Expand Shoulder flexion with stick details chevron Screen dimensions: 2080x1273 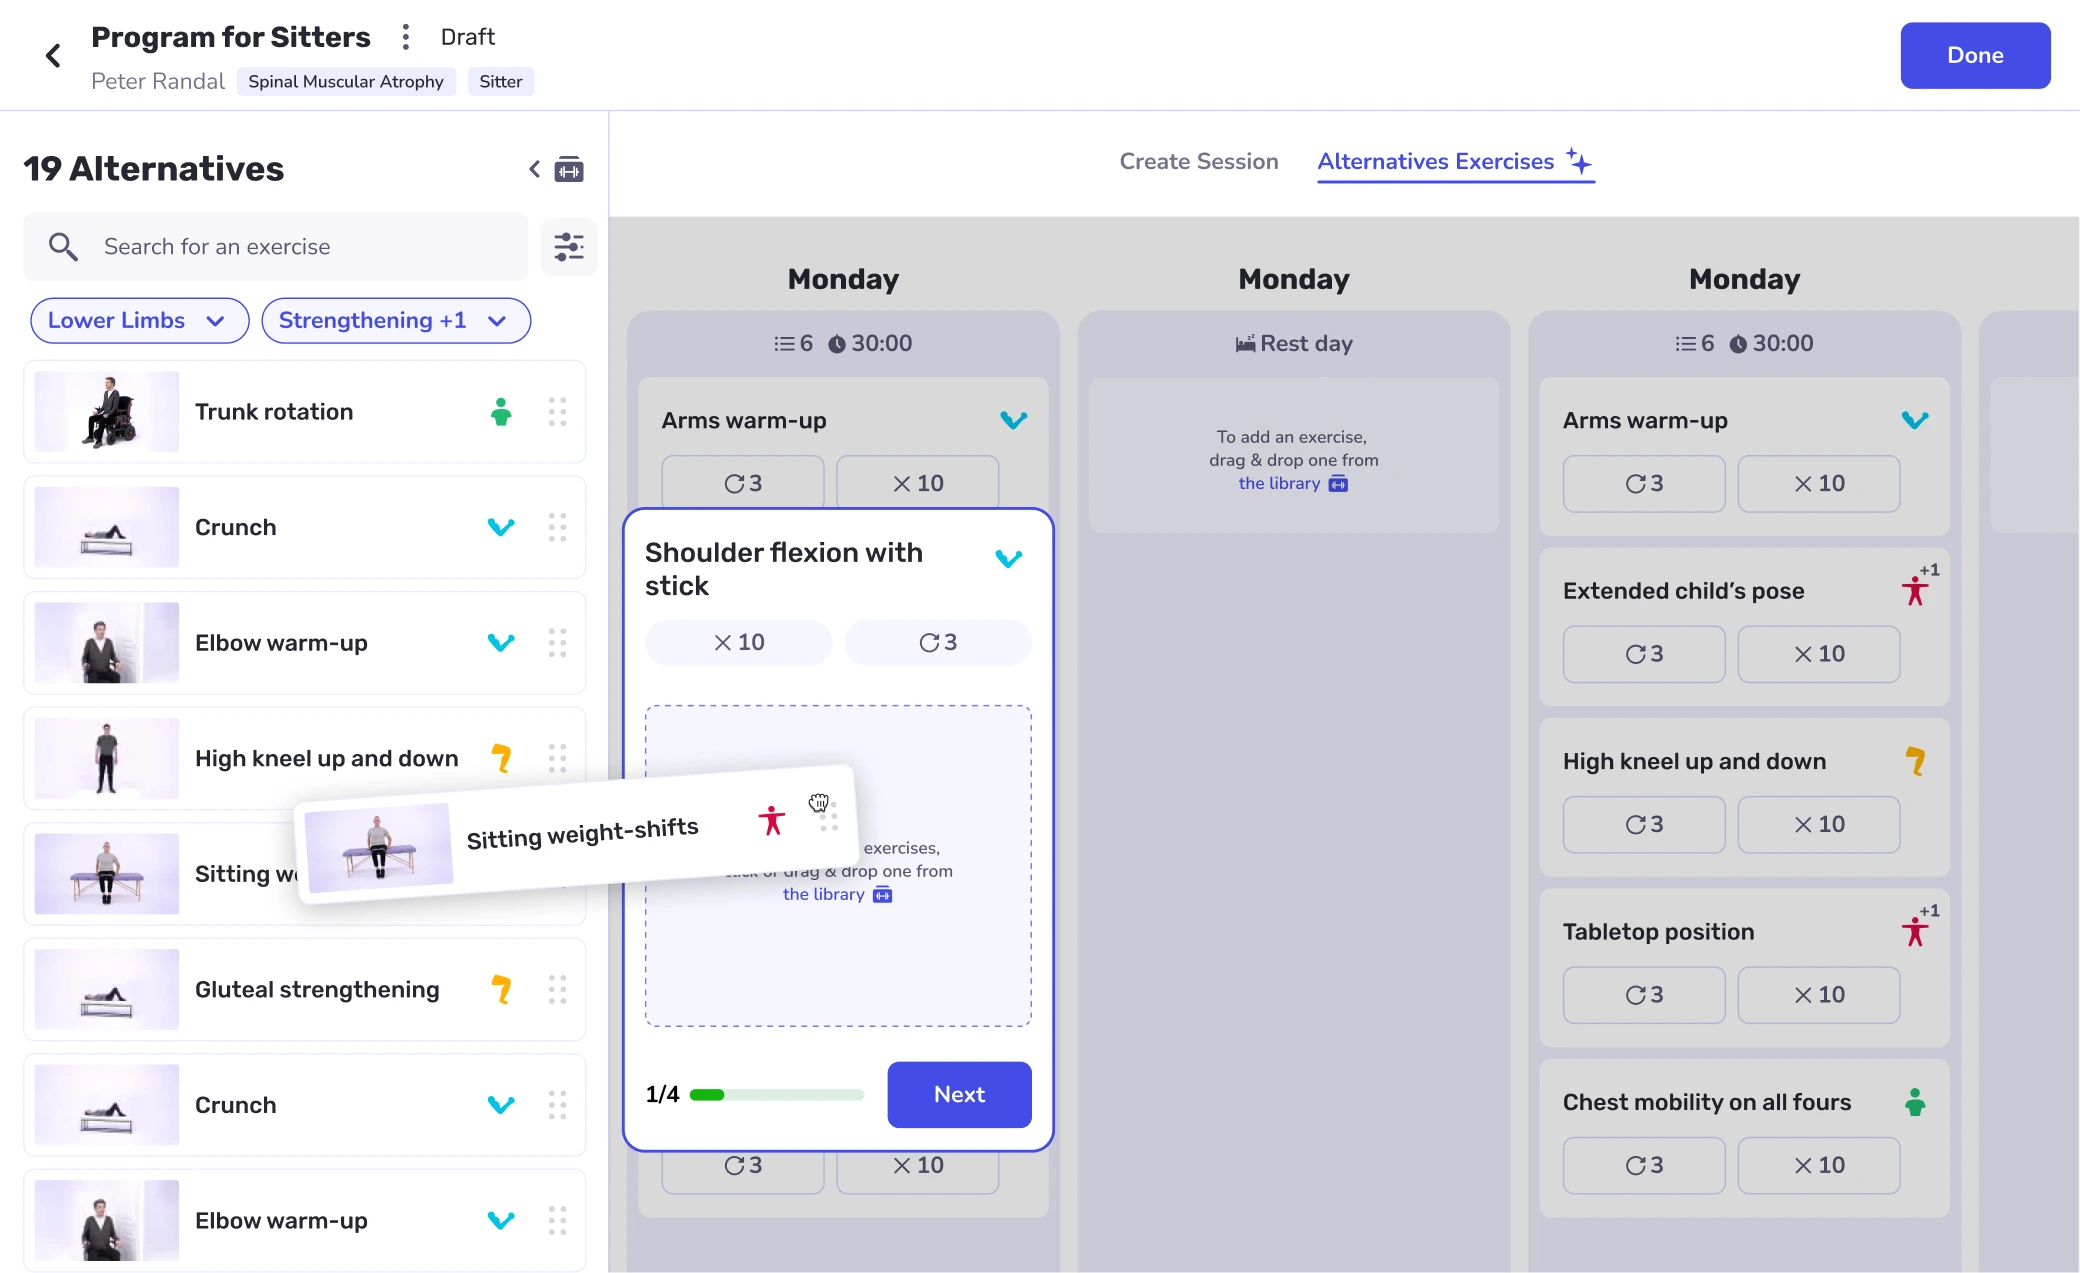click(1008, 558)
